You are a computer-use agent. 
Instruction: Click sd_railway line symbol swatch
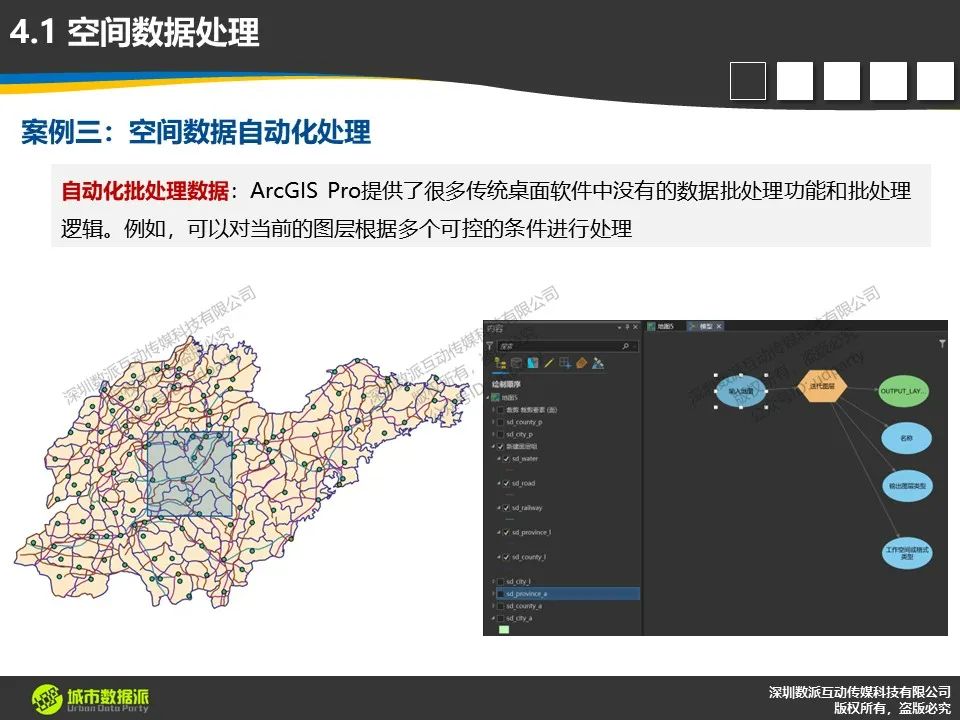(x=510, y=519)
